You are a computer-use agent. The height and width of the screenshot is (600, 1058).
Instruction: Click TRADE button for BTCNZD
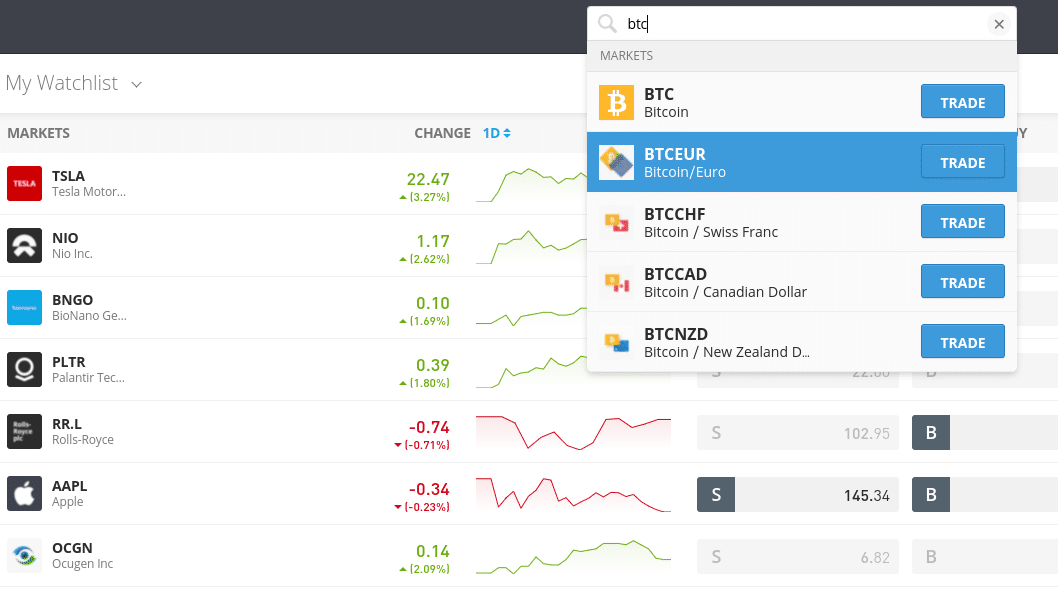[x=963, y=343]
